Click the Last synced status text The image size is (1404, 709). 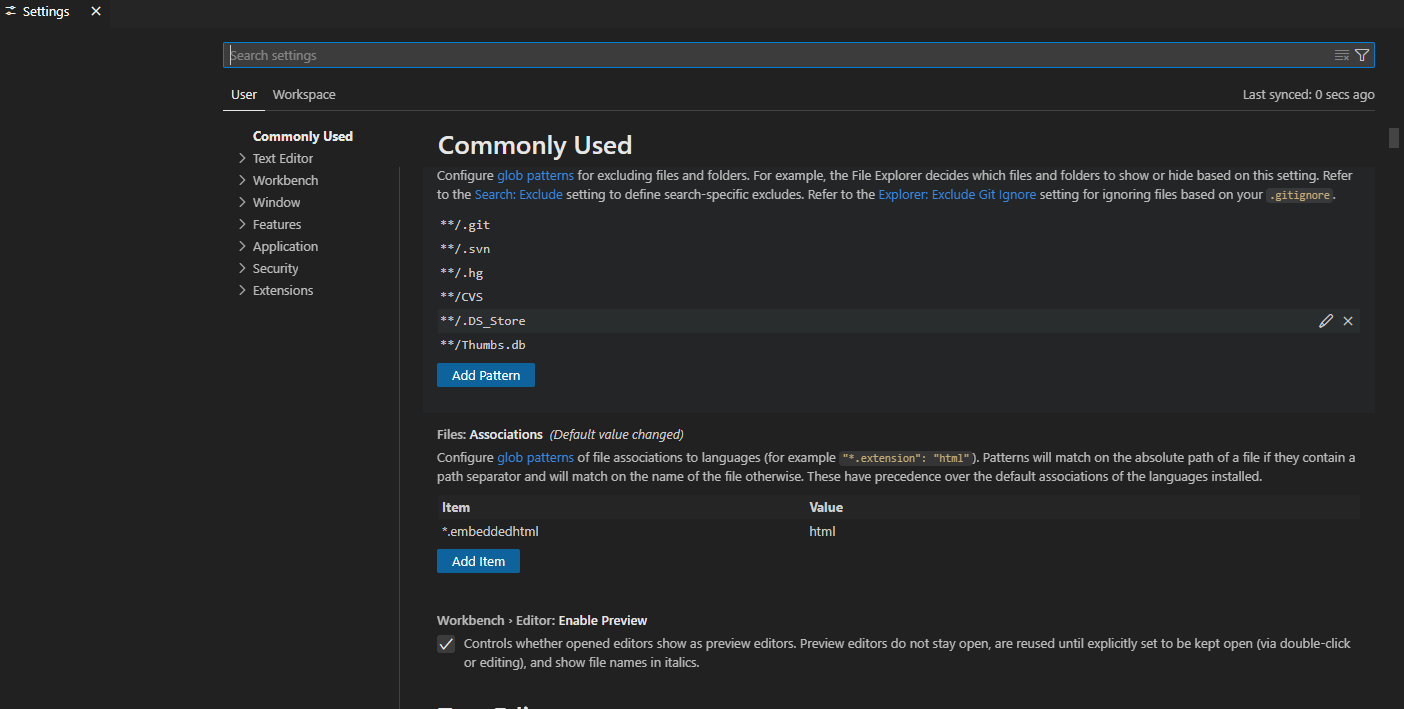[1308, 94]
